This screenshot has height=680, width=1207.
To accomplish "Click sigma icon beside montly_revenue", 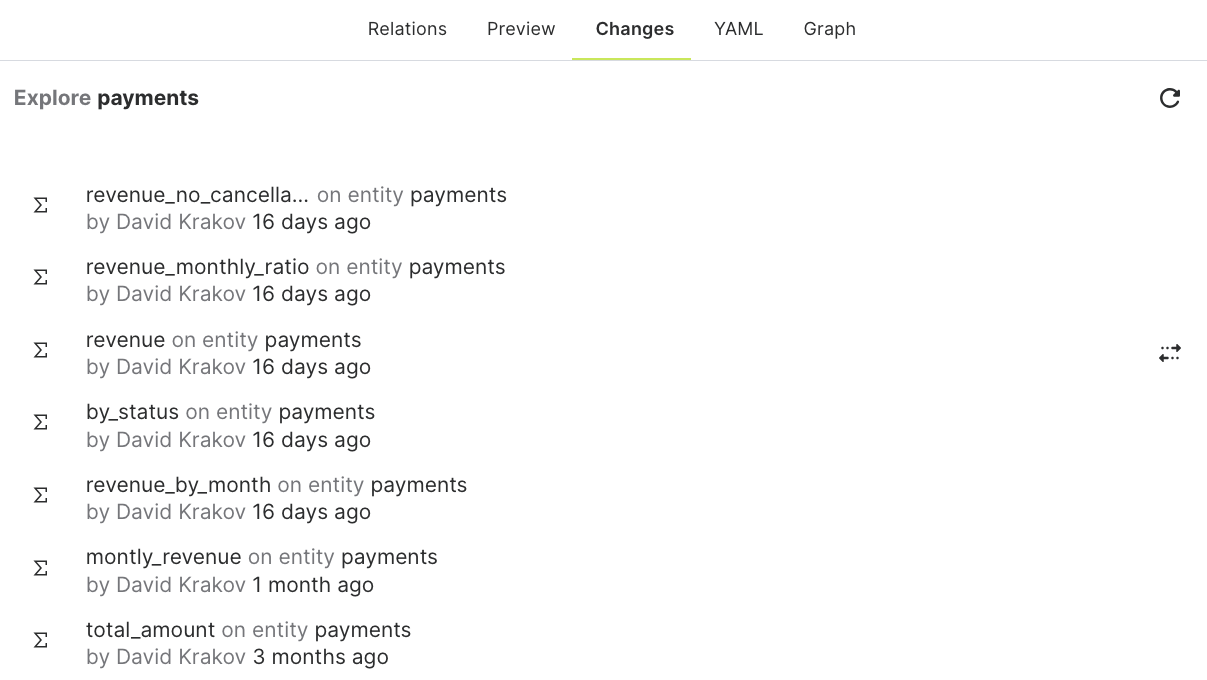I will (x=41, y=568).
